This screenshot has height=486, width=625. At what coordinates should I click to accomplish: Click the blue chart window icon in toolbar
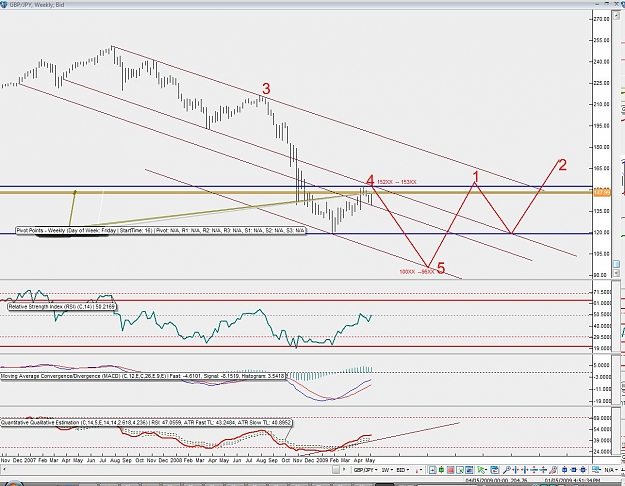(x=469, y=470)
